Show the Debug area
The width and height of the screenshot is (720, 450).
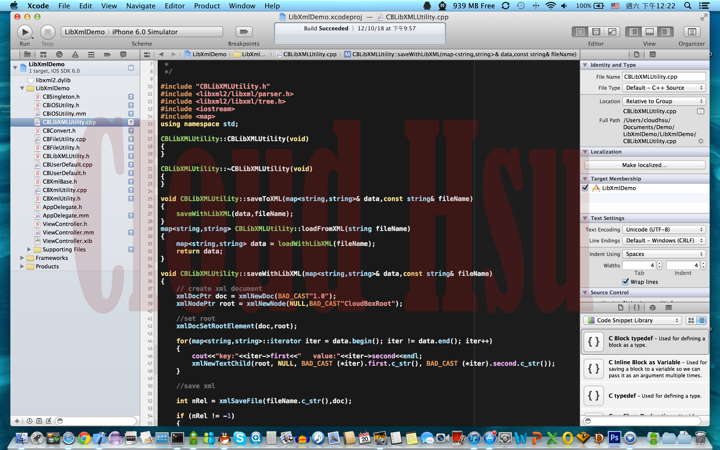point(649,31)
